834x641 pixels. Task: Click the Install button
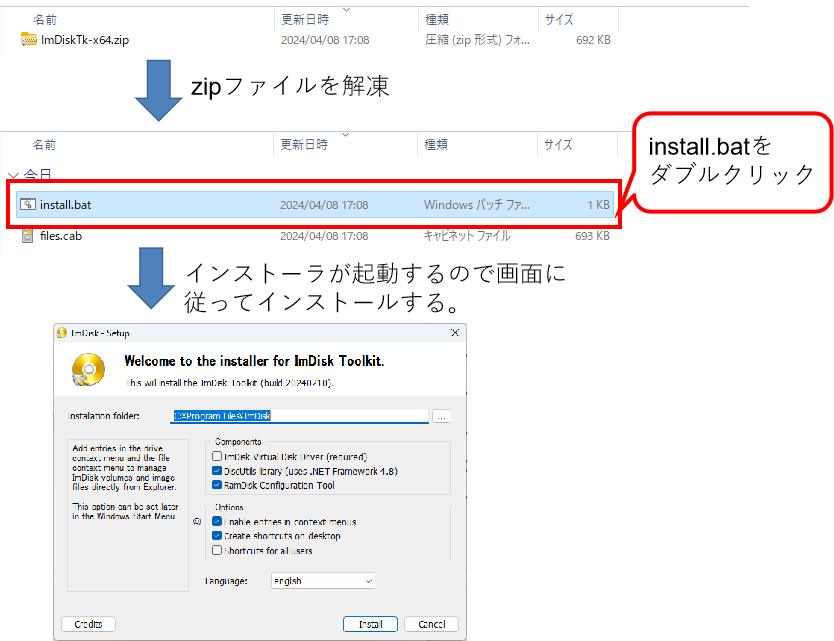(370, 624)
